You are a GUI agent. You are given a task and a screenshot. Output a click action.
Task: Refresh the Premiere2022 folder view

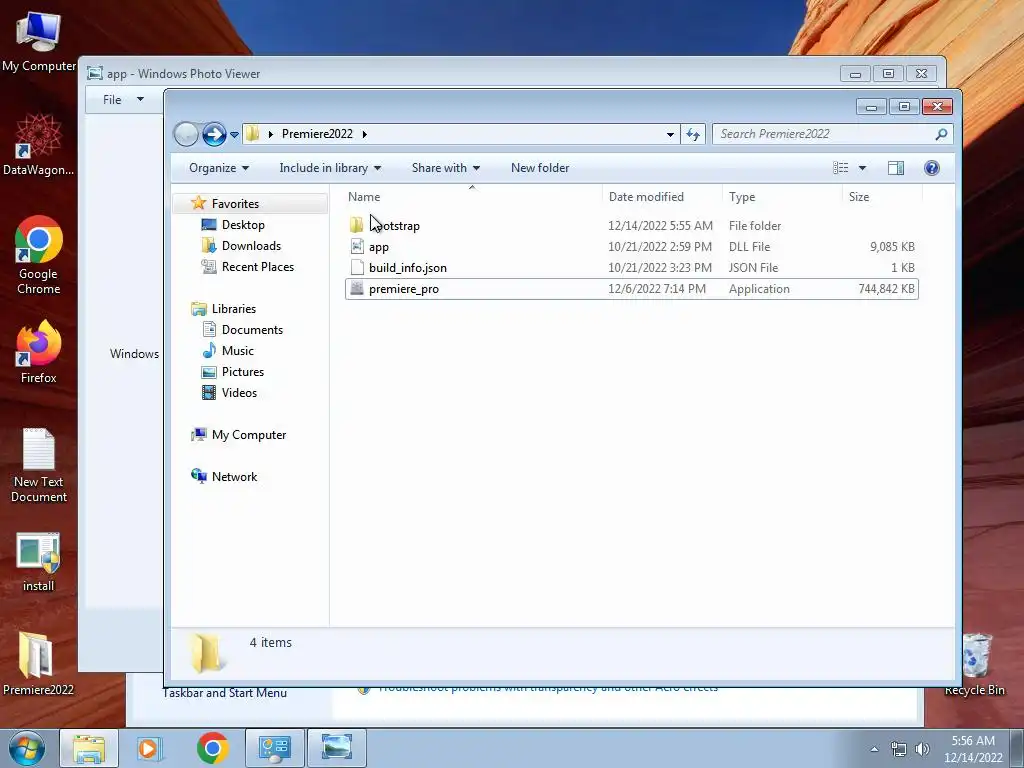coord(693,135)
